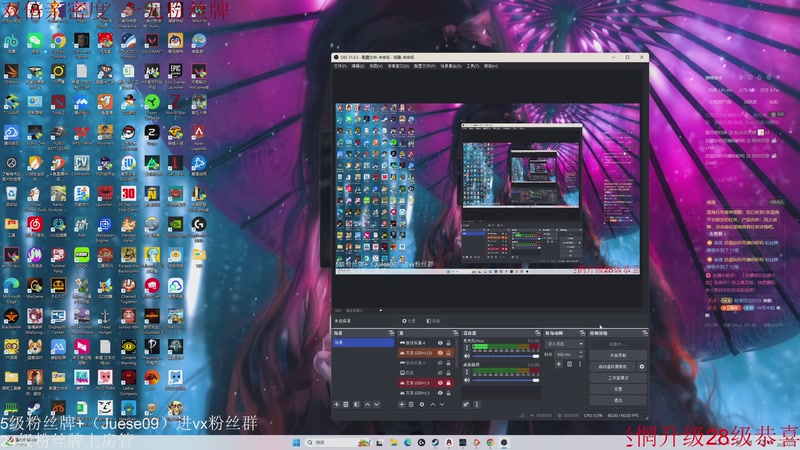Open WeChat desktop shortcut
The width and height of the screenshot is (800, 450).
pos(35,41)
